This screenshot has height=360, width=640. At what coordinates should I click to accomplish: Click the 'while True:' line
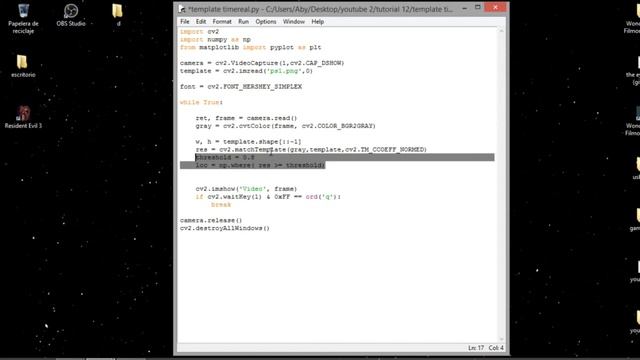(201, 102)
